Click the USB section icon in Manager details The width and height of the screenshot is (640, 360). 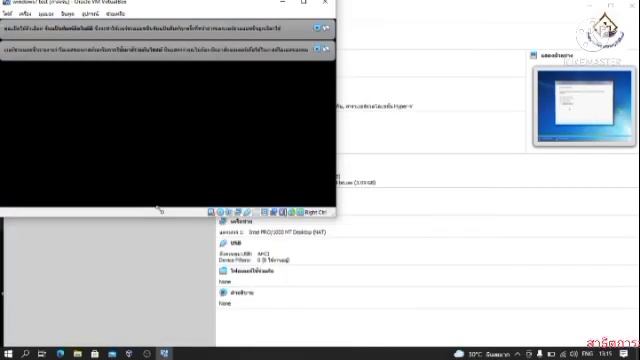[x=223, y=243]
